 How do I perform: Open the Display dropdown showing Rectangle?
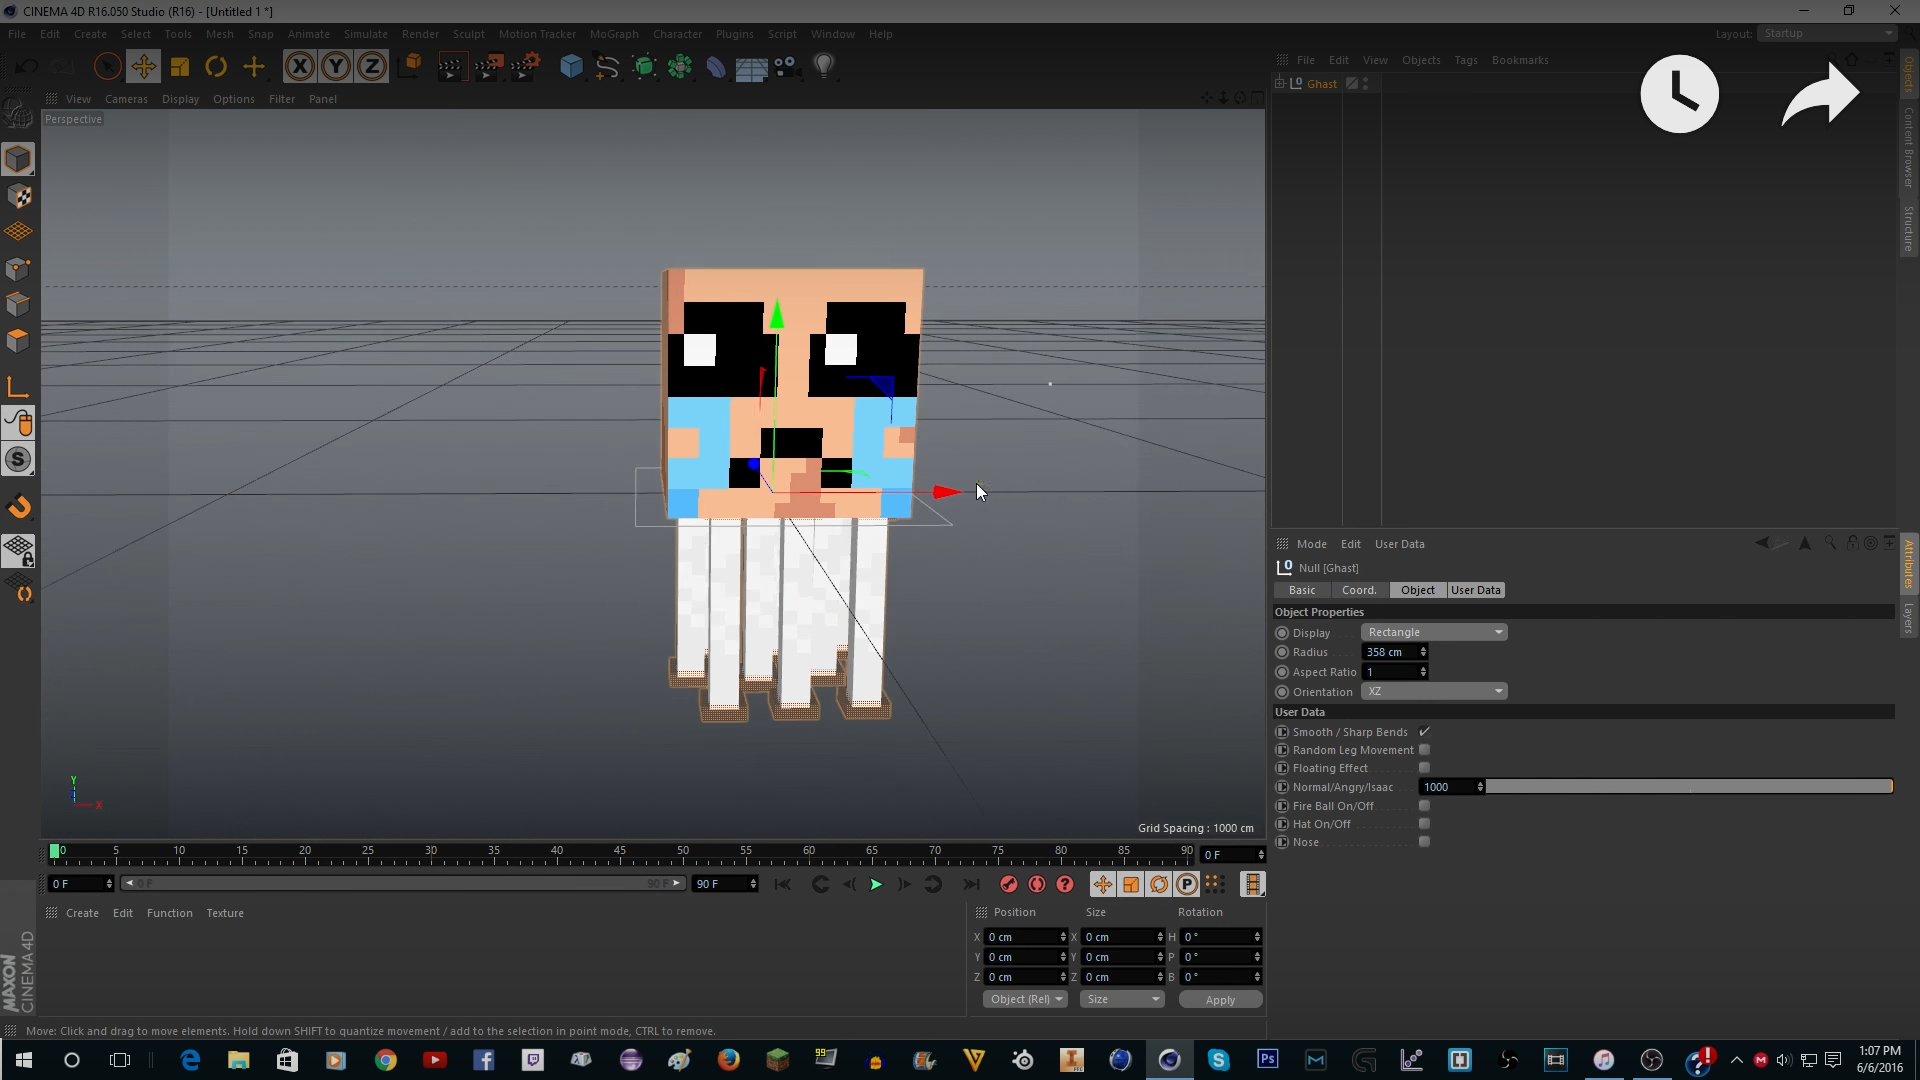[x=1434, y=632]
